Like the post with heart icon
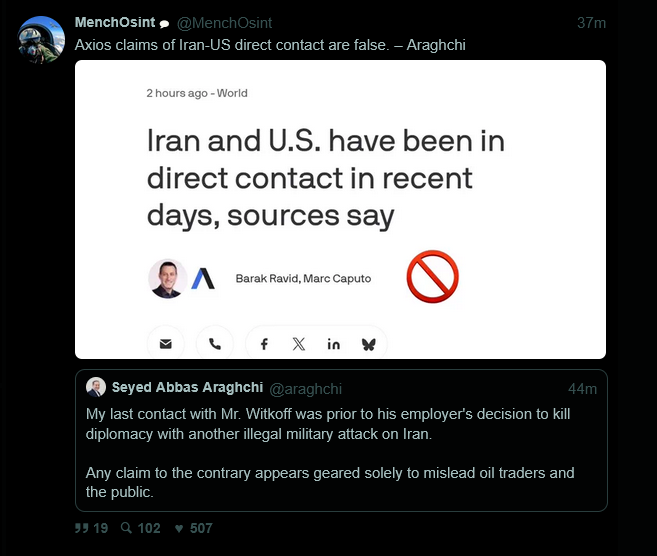The height and width of the screenshot is (556, 657). pos(179,528)
